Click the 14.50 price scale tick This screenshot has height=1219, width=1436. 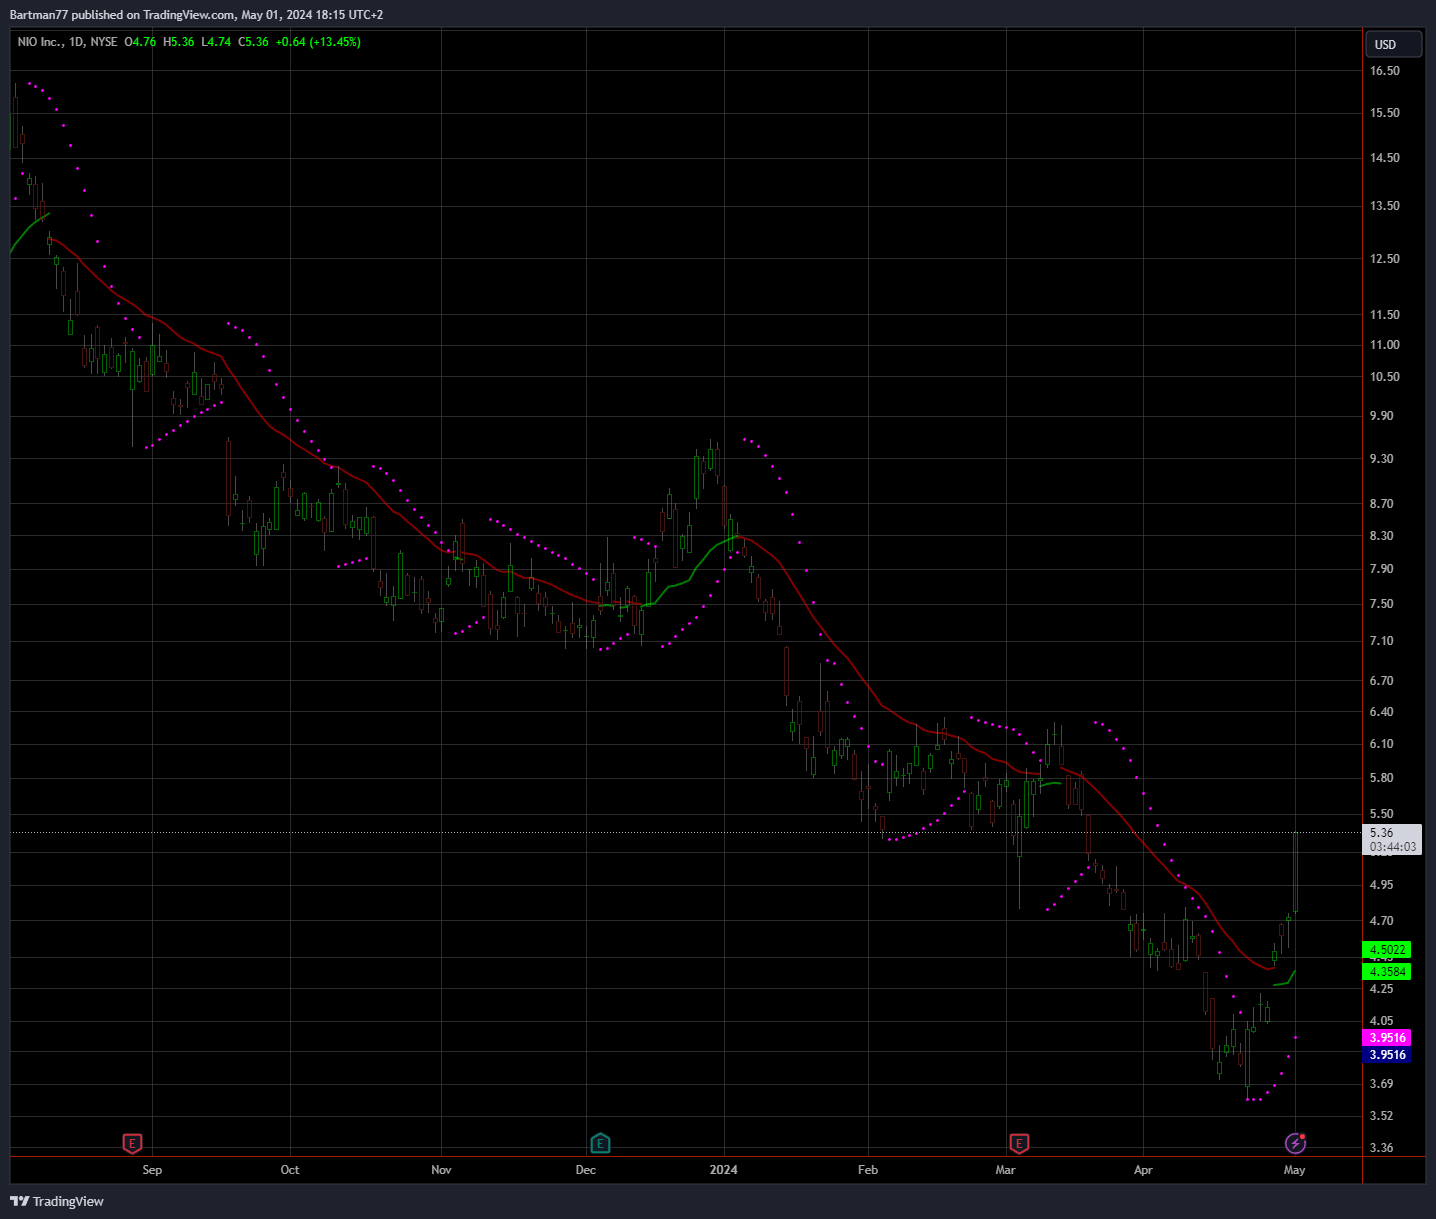coord(1385,158)
